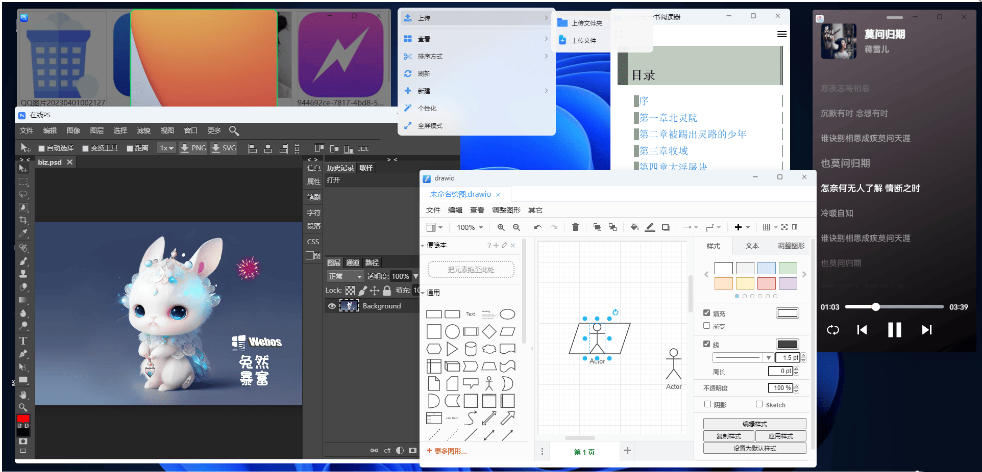Image resolution: width=982 pixels, height=472 pixels.
Task: Enable the shadow checkbox in drawio style panel
Action: click(708, 404)
